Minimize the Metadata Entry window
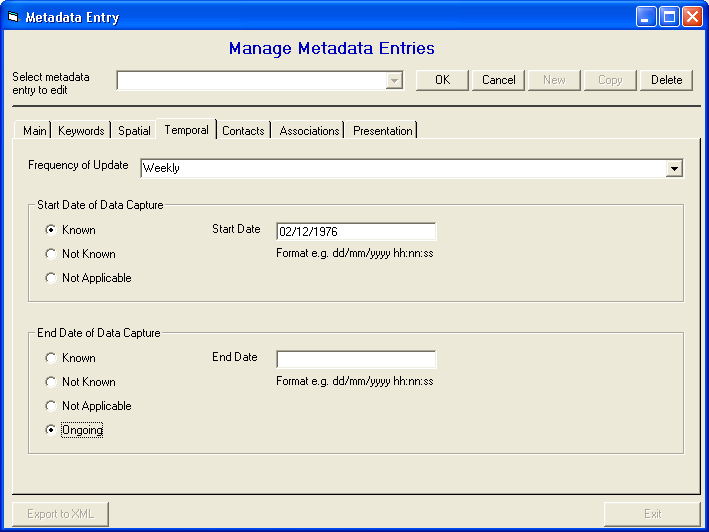This screenshot has height=532, width=709. click(646, 17)
